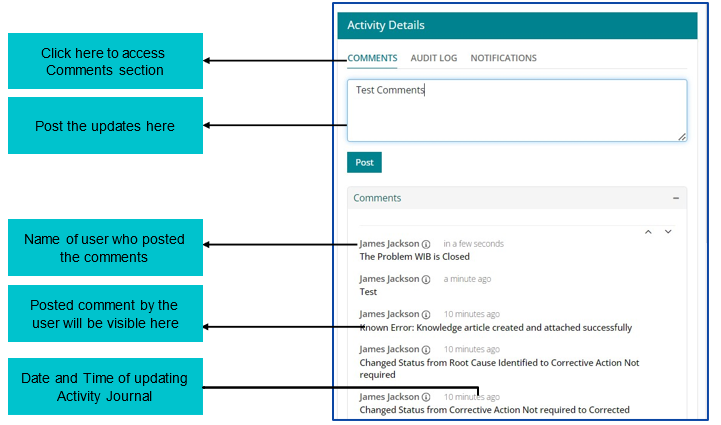Click info icon beside newest James Jackson comment

click(x=426, y=244)
